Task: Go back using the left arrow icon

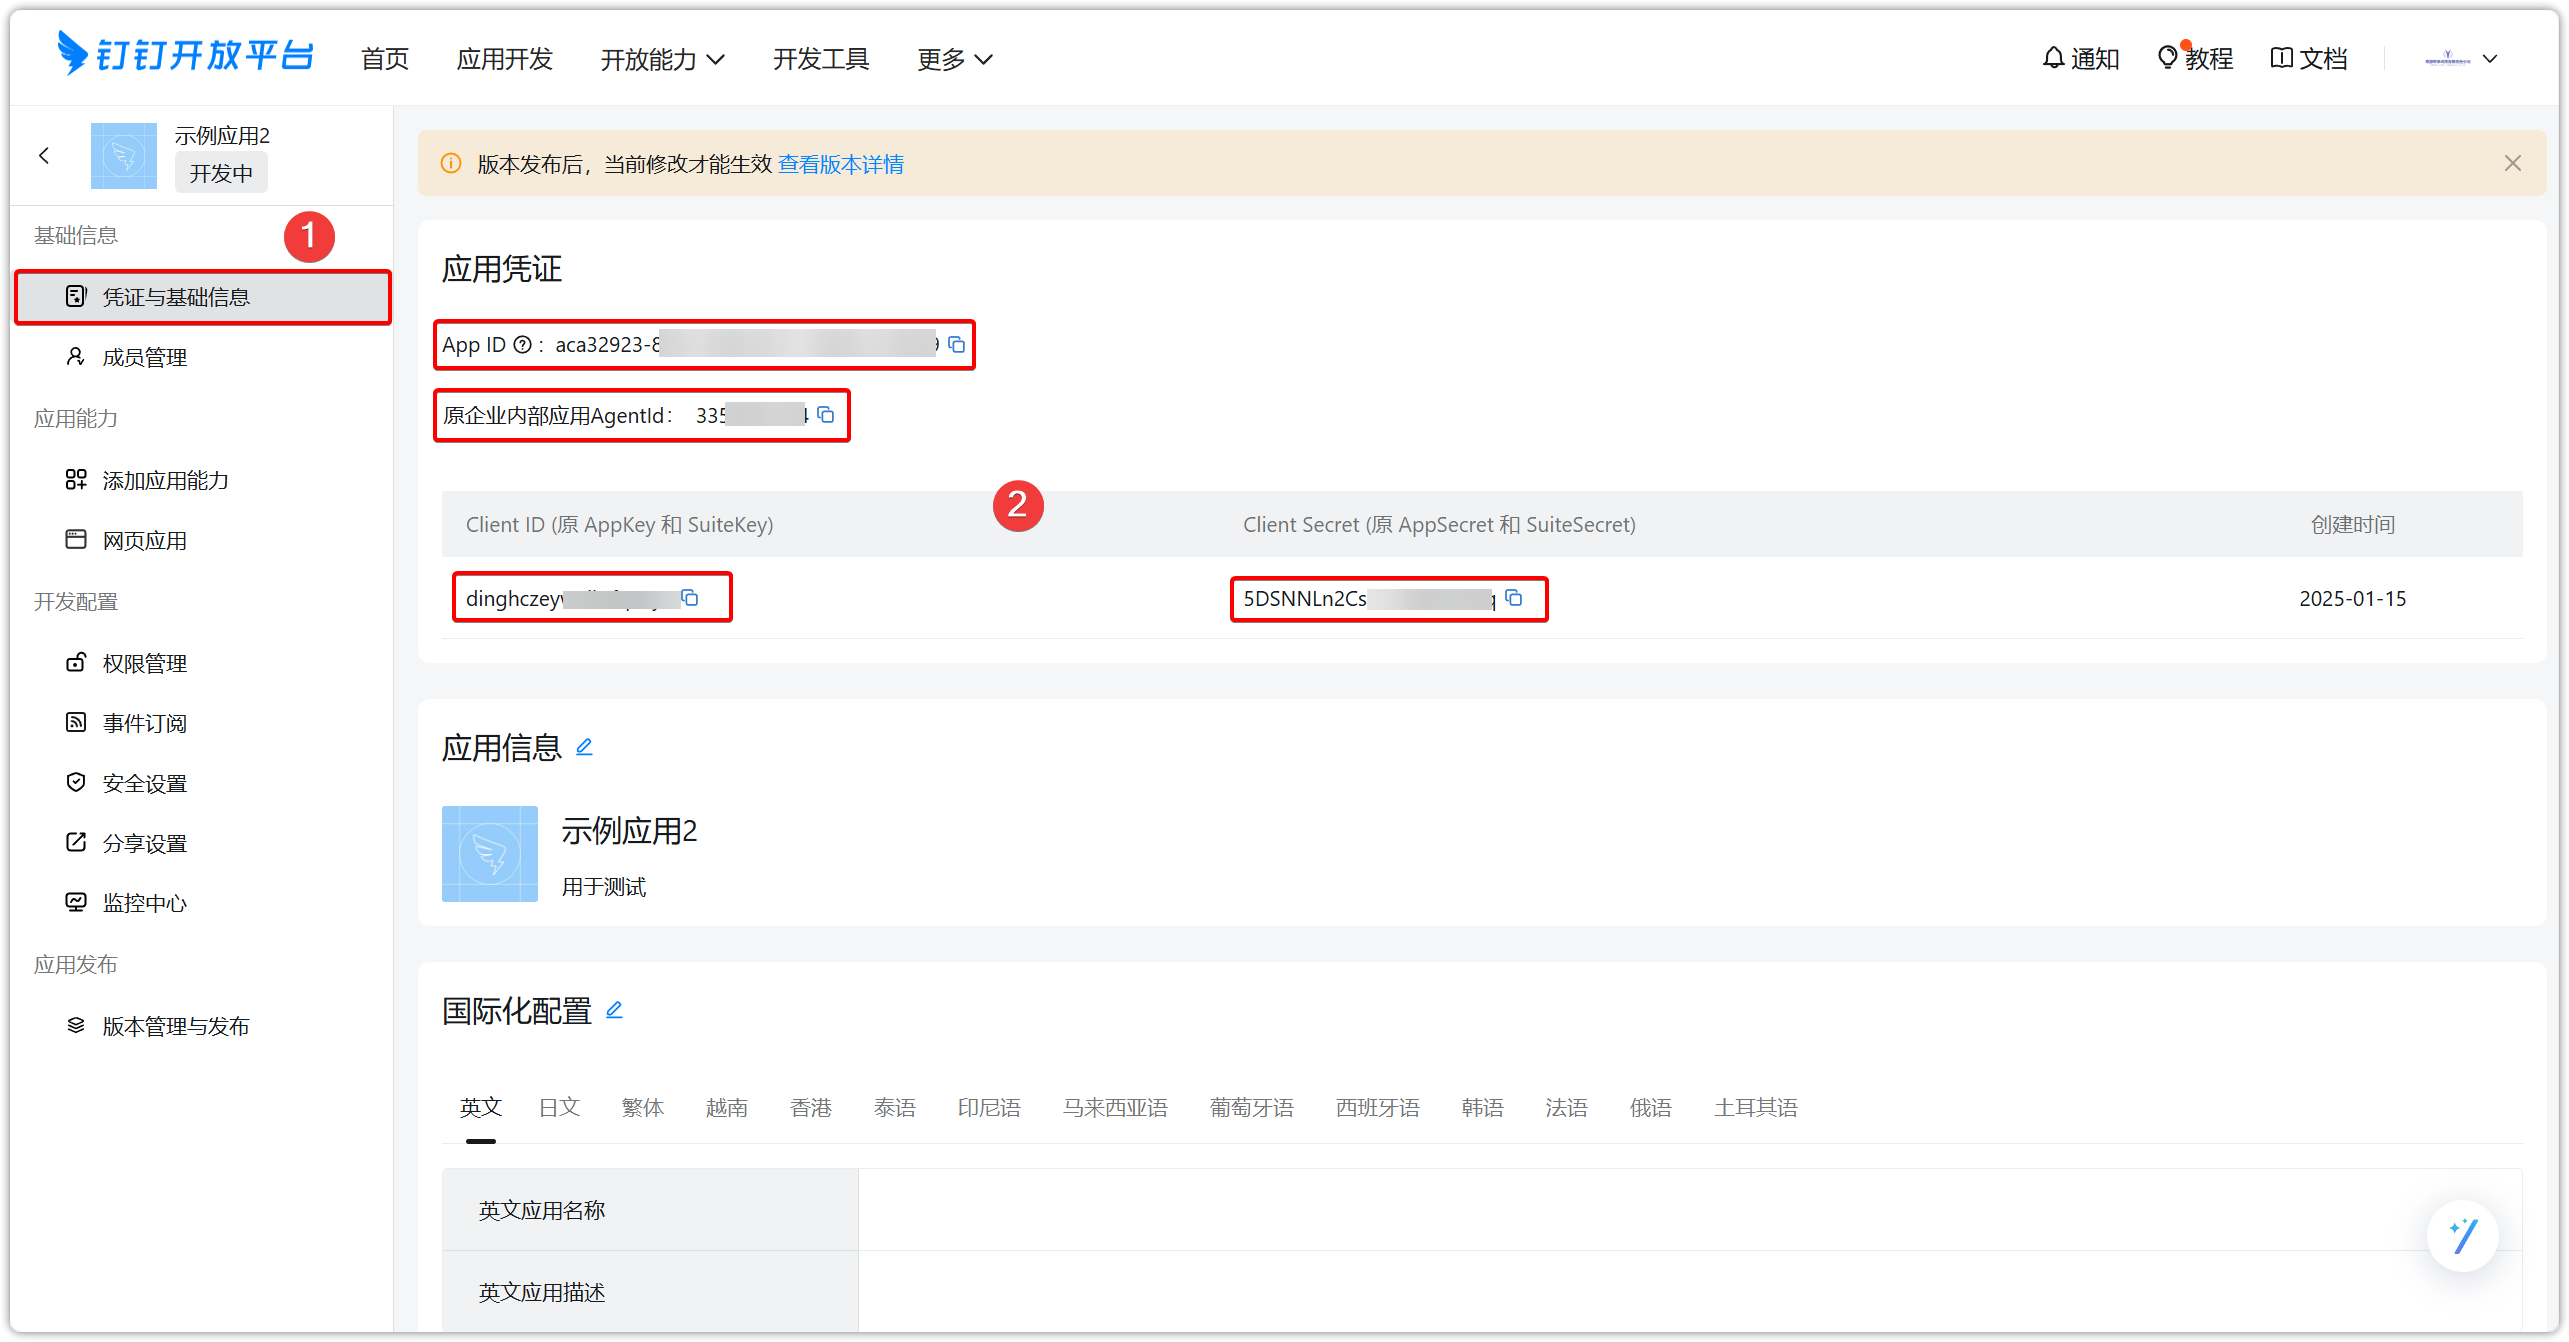Action: tap(44, 155)
